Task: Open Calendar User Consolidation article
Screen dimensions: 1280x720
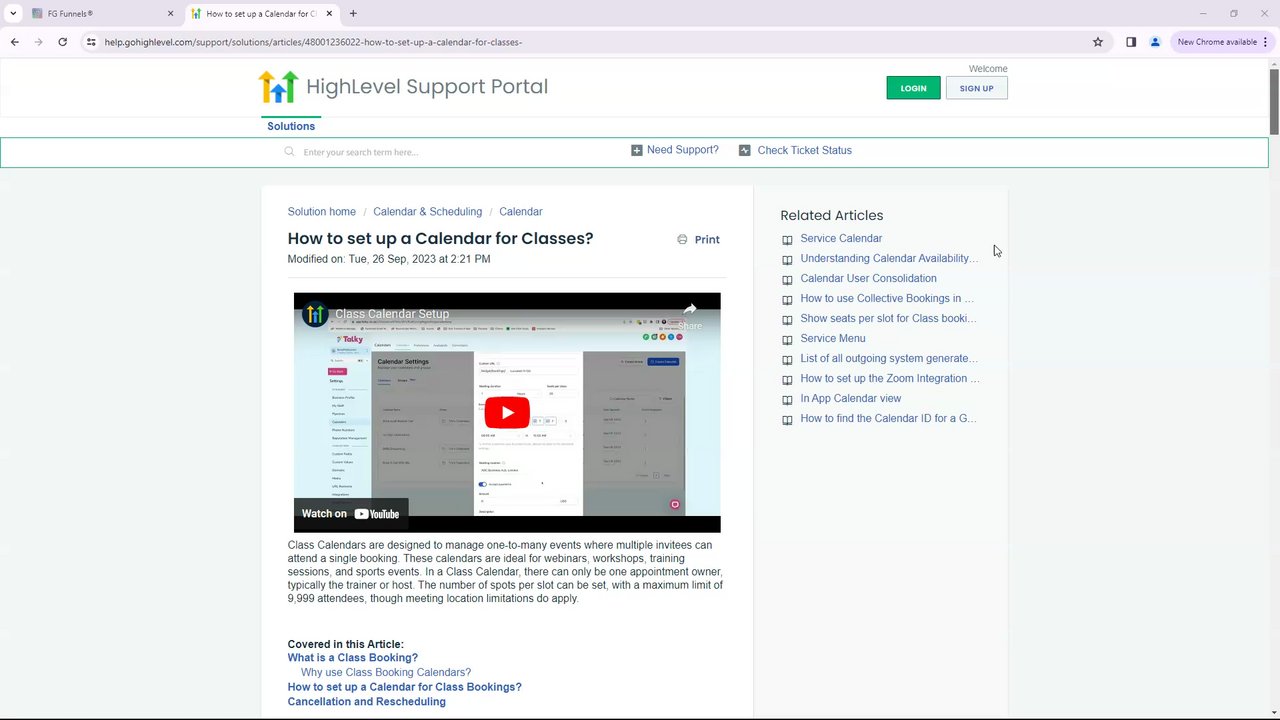Action: (x=868, y=279)
